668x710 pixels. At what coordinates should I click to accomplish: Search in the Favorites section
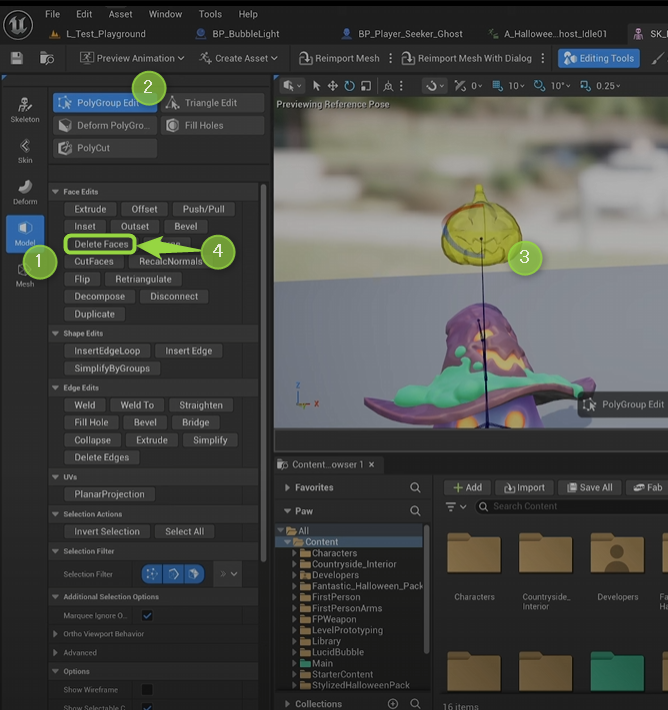click(x=415, y=487)
